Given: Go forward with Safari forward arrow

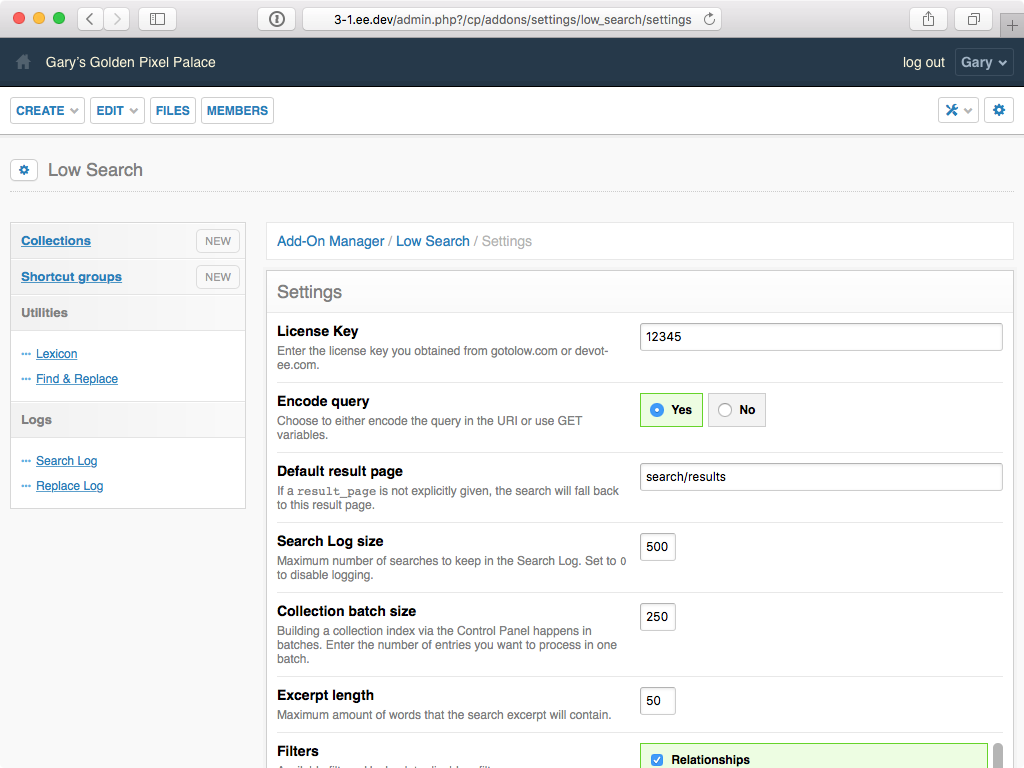Looking at the screenshot, I should tap(117, 19).
